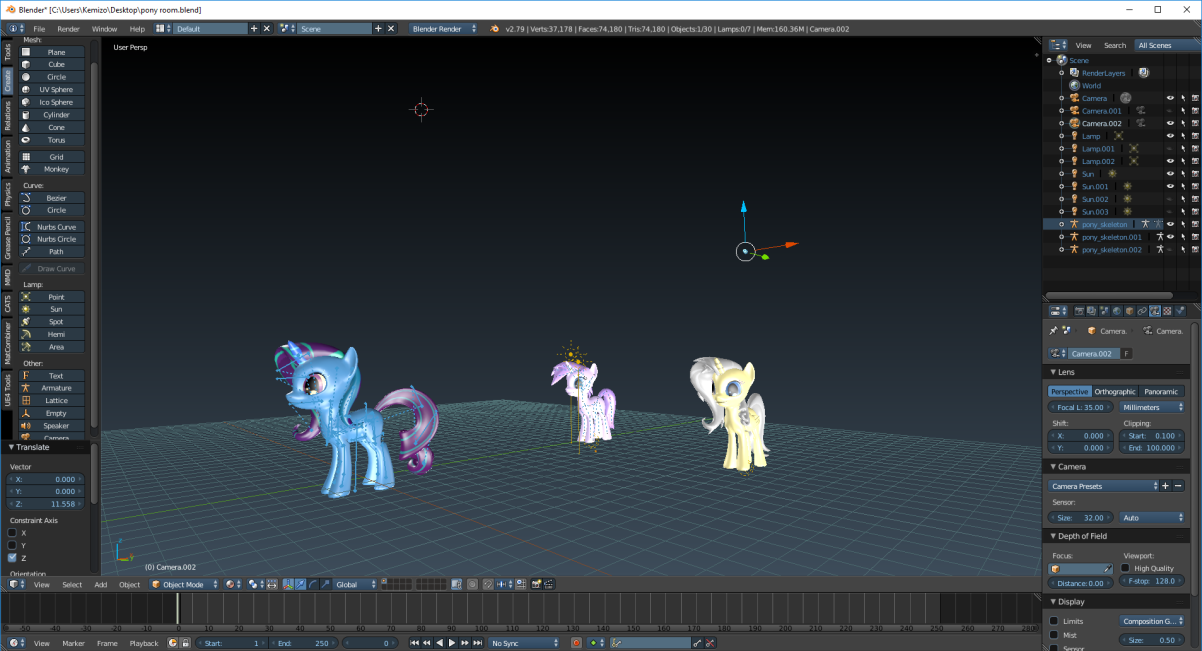The width and height of the screenshot is (1202, 651).
Task: Check the X constraint axis in Translate panel
Action: pyautogui.click(x=12, y=533)
